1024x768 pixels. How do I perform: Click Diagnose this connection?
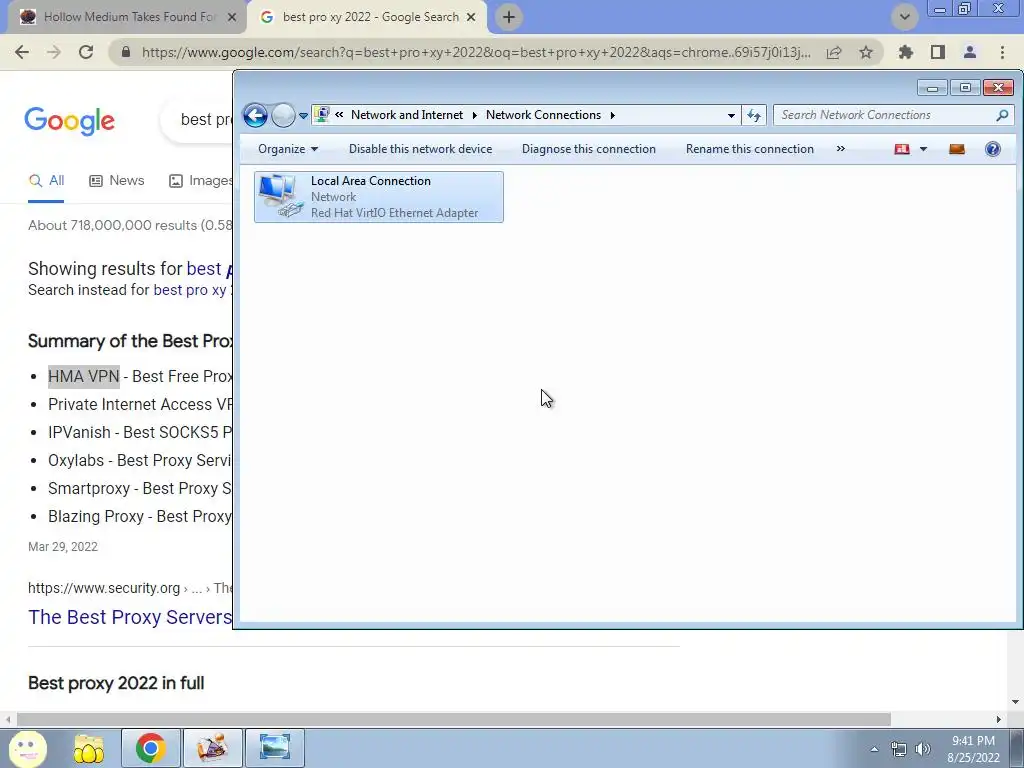point(588,149)
